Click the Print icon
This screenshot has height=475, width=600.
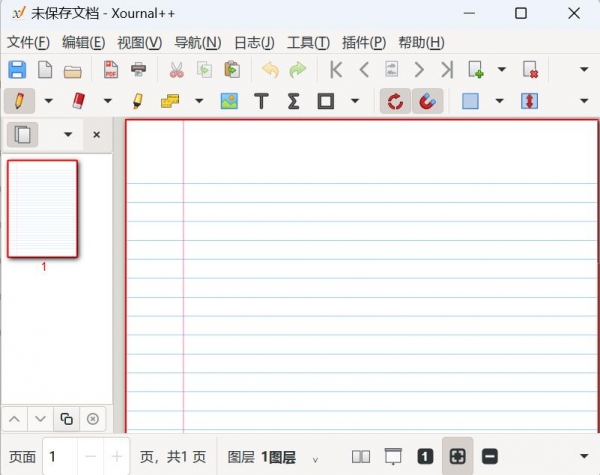click(139, 70)
